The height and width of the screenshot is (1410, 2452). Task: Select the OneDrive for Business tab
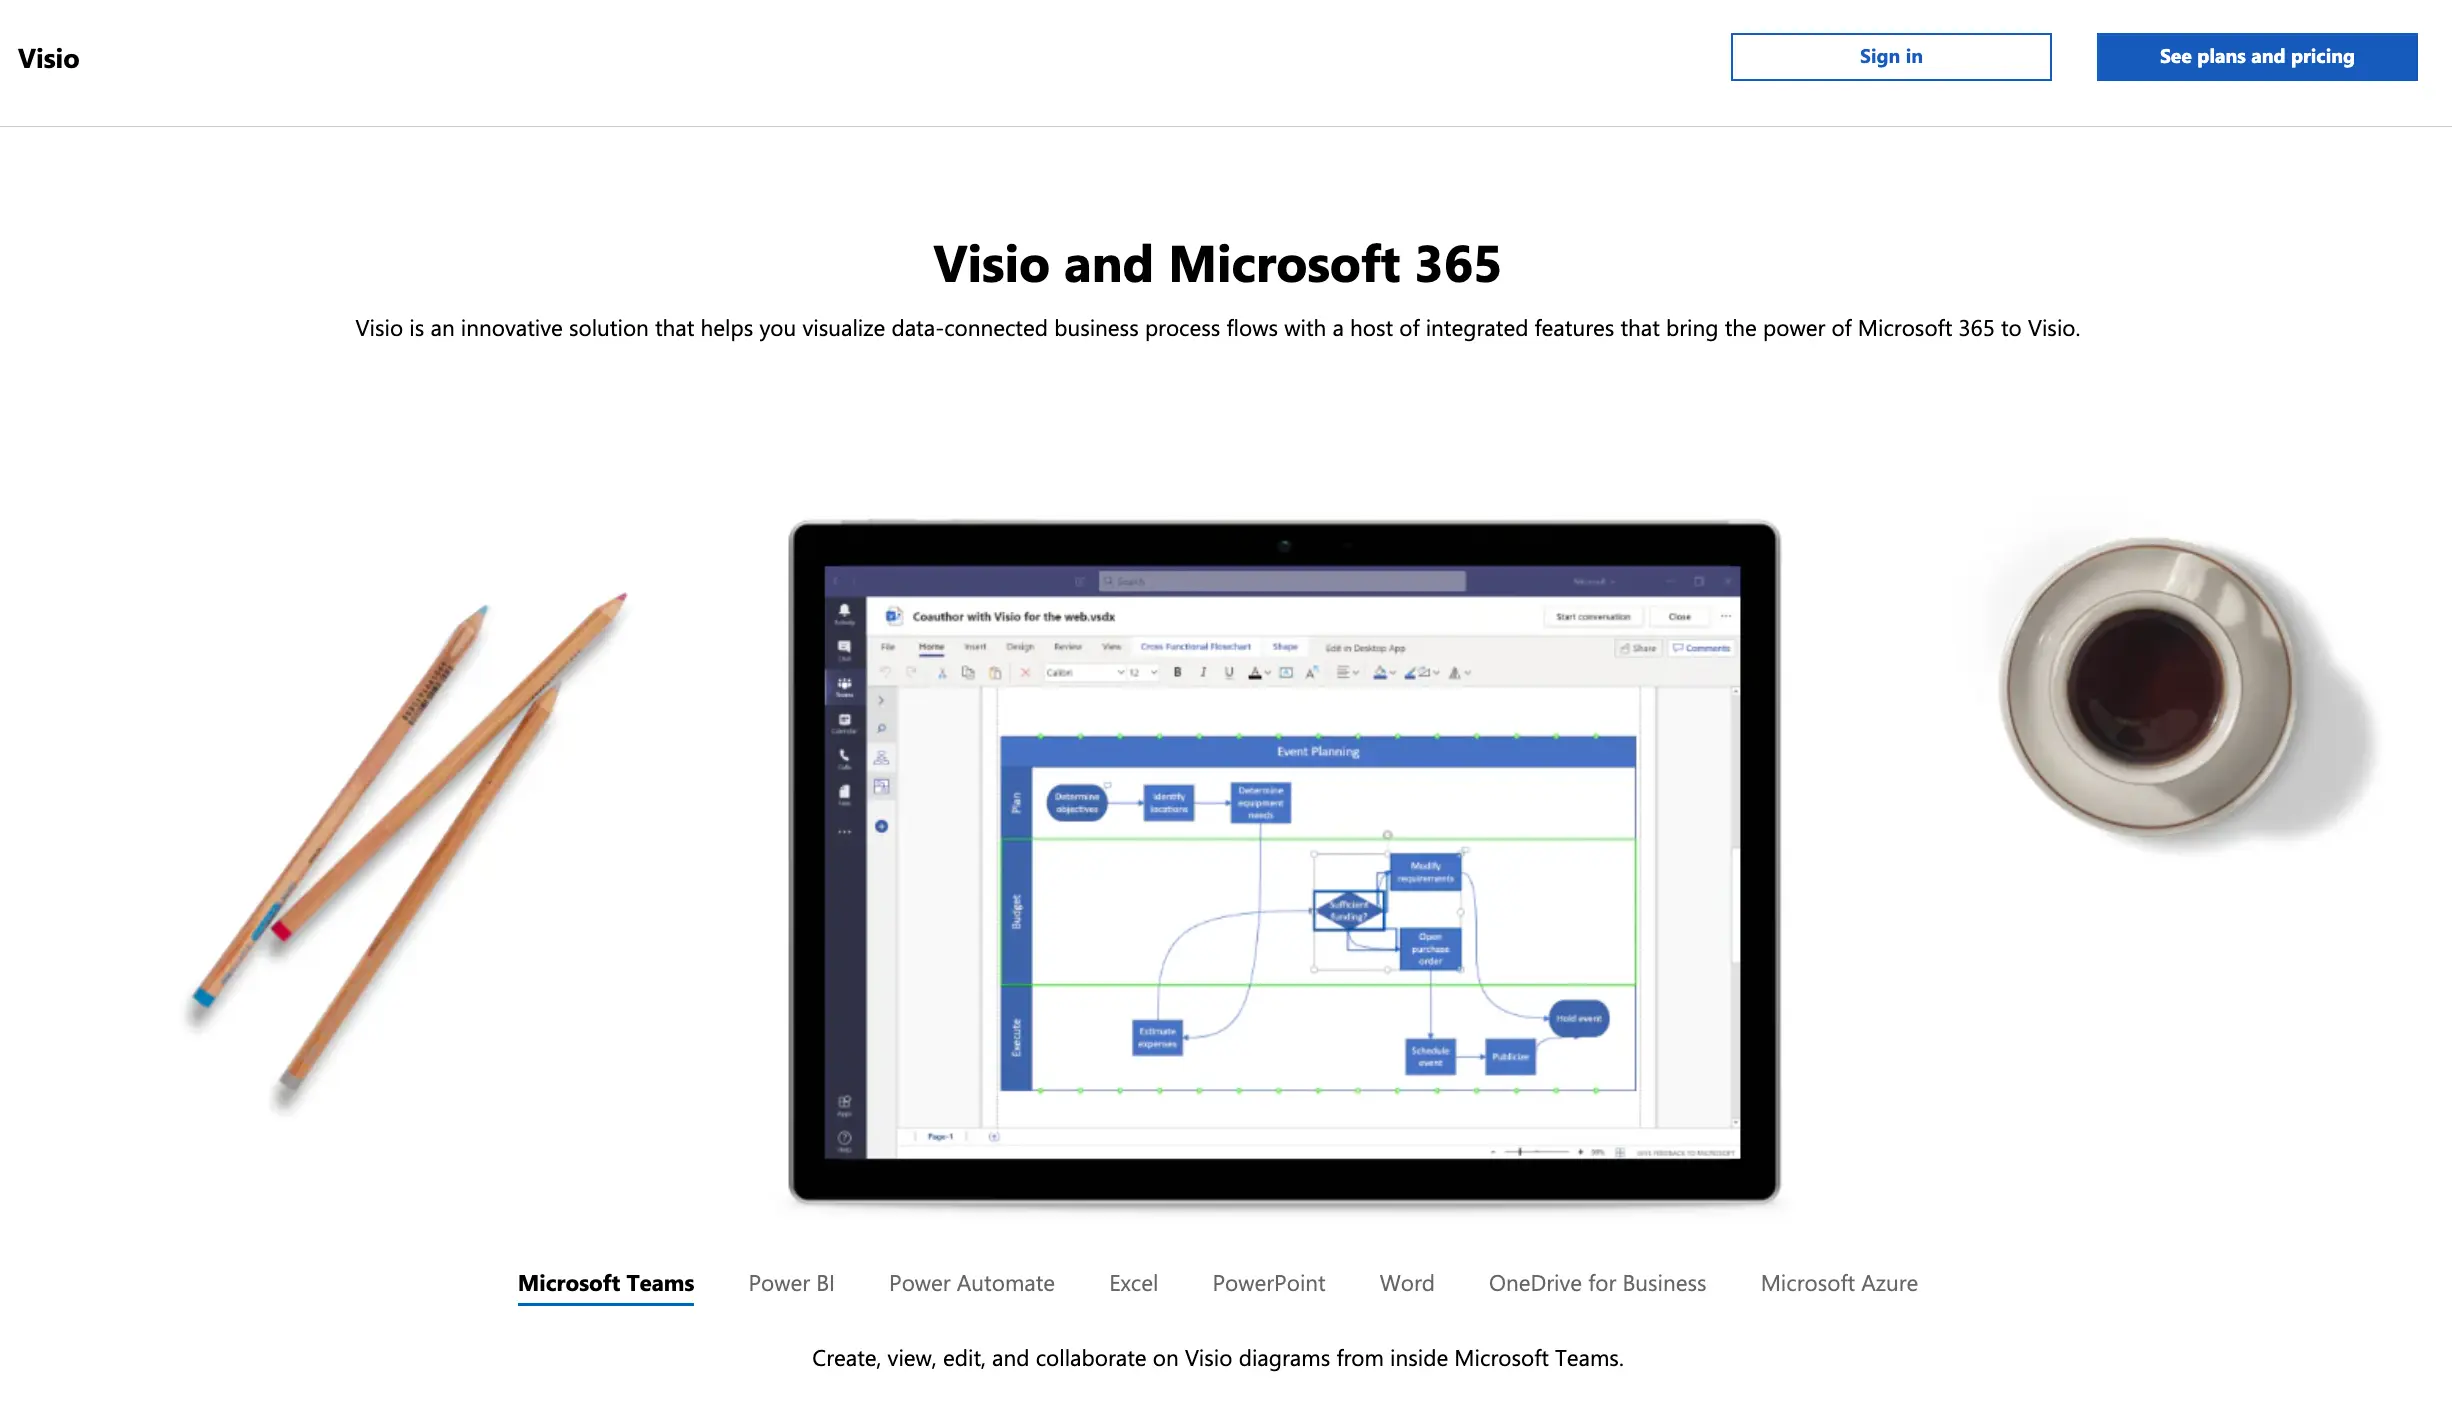(x=1597, y=1283)
